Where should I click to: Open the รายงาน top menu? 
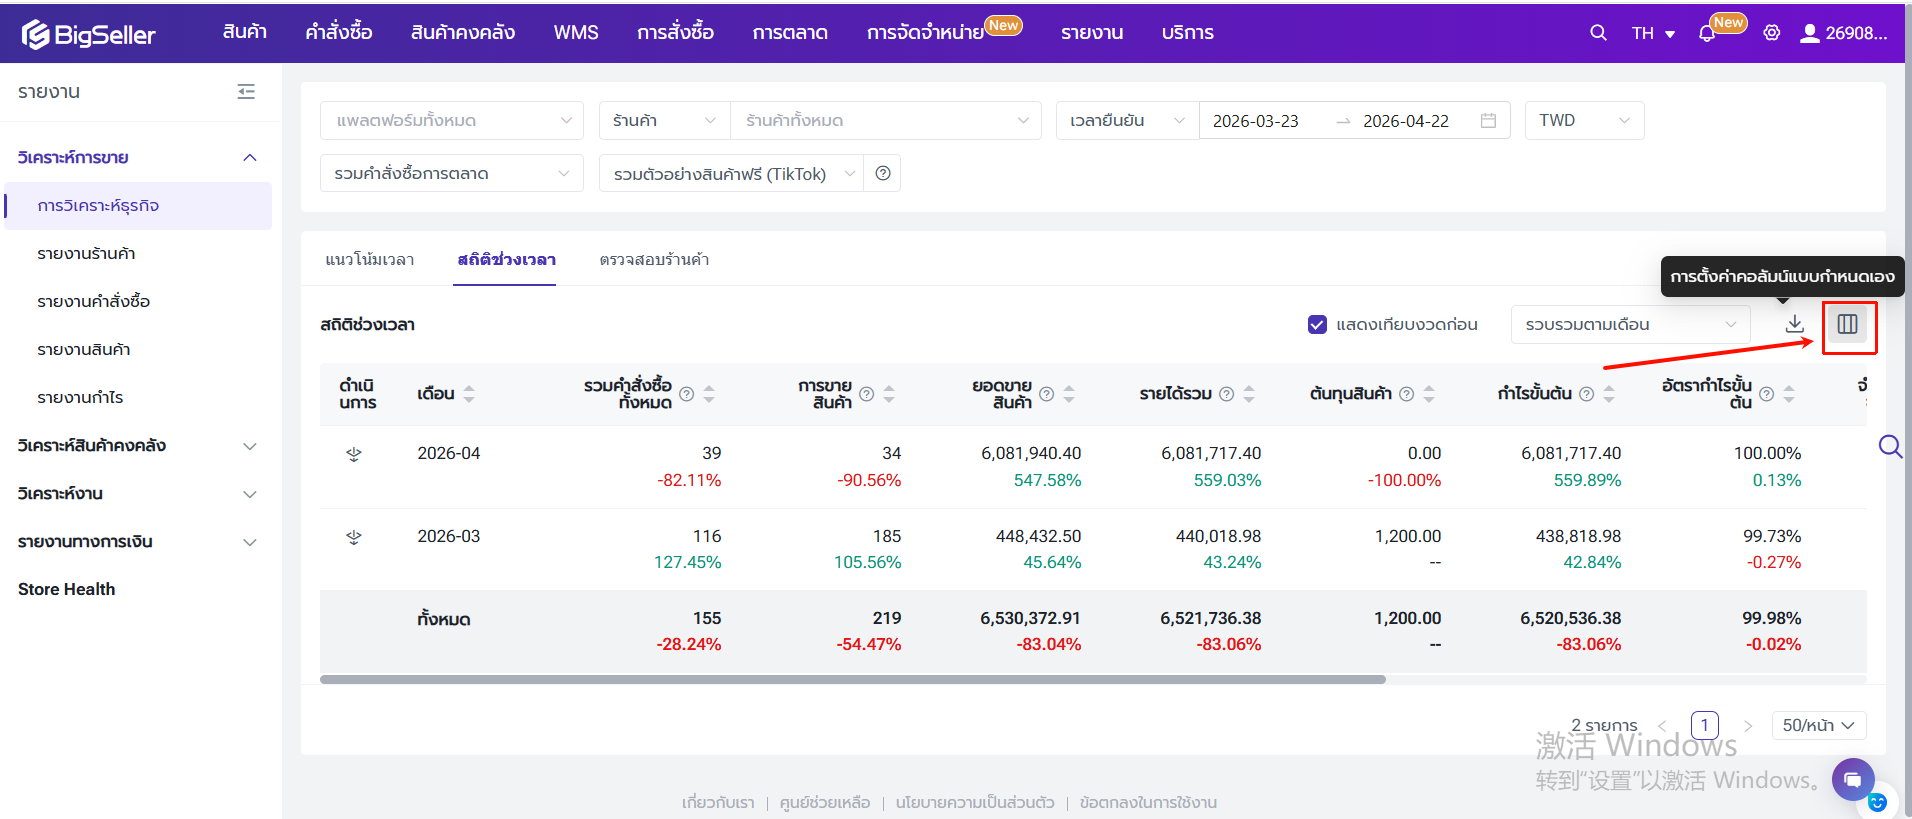pyautogui.click(x=1092, y=33)
